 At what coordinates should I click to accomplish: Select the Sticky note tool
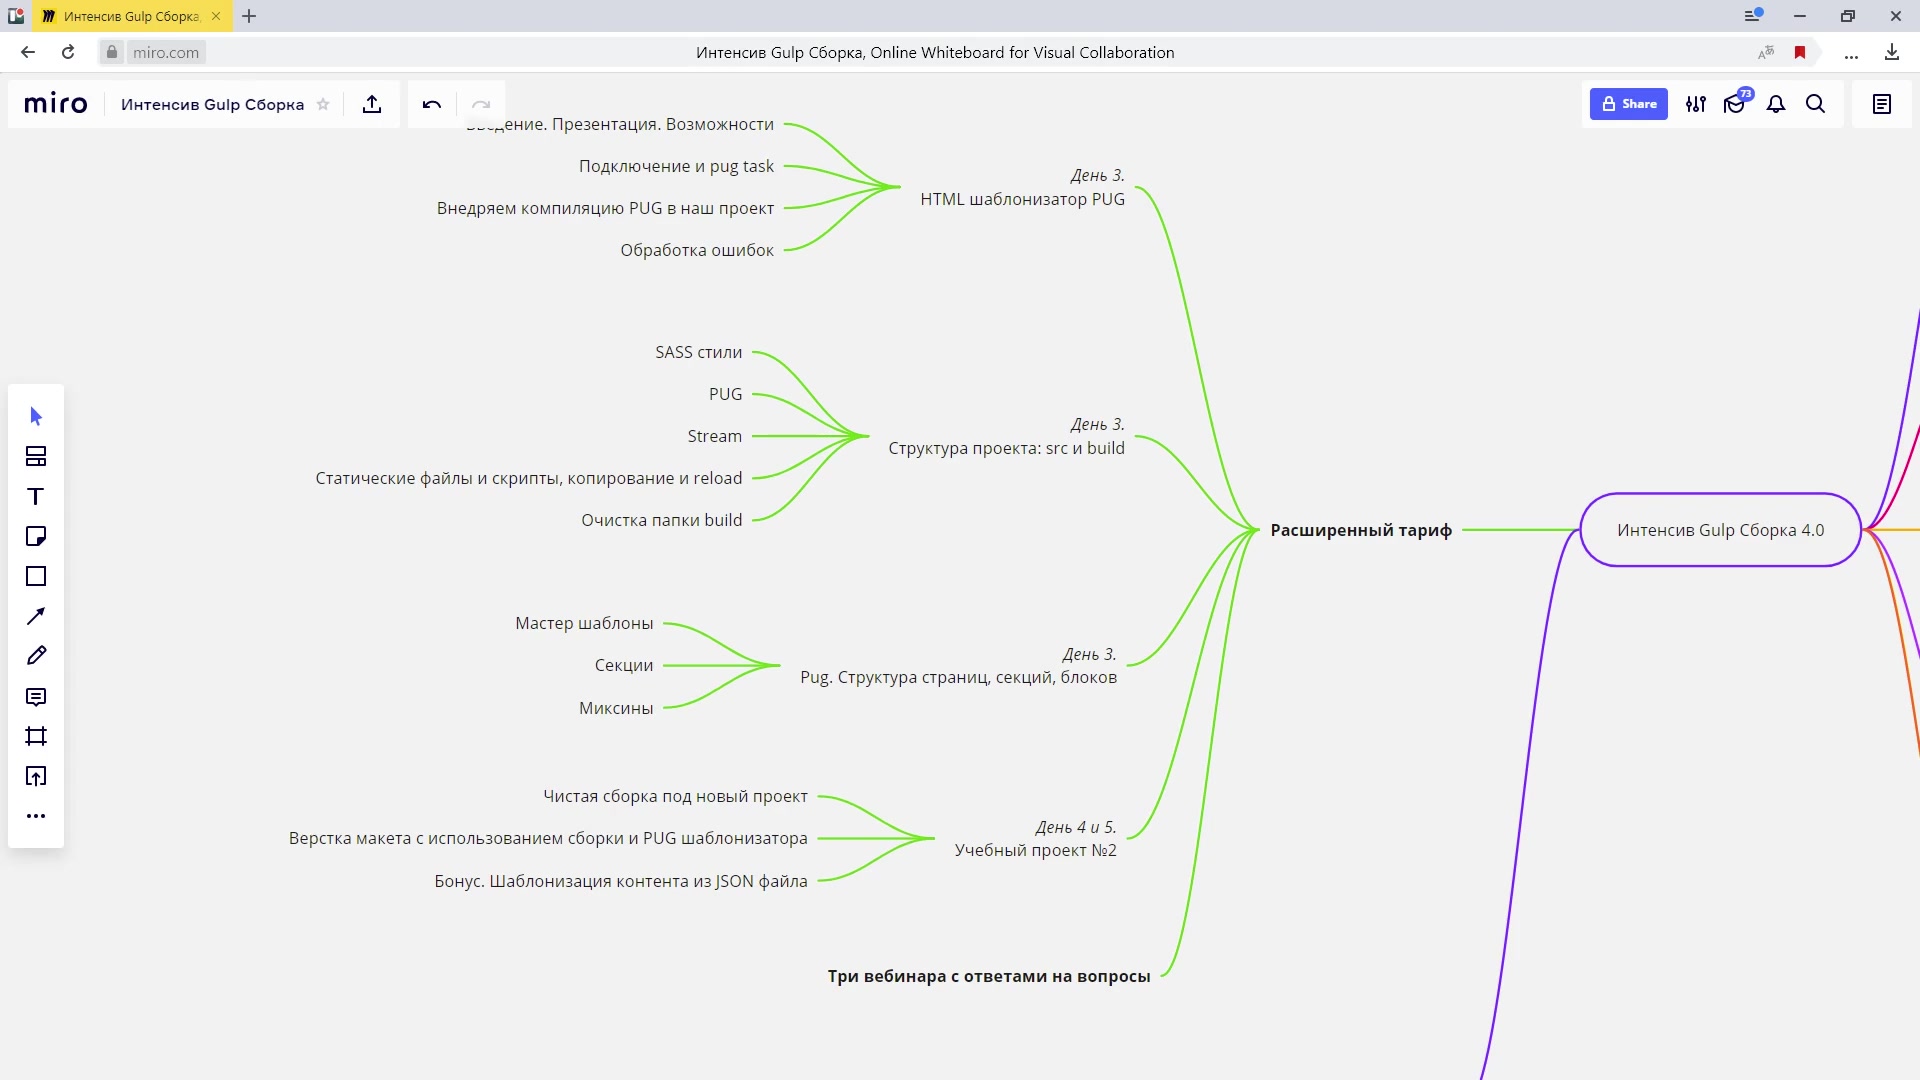36,536
